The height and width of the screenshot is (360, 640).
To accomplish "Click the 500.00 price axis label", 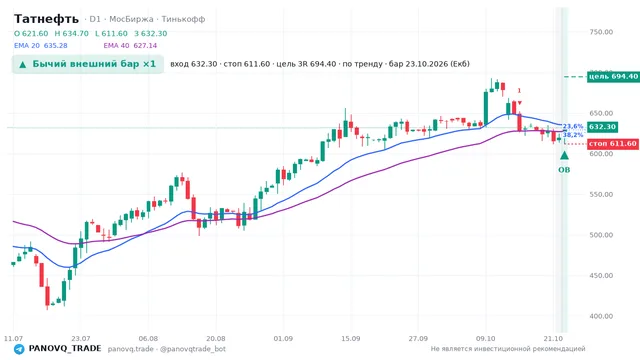I will pyautogui.click(x=601, y=235).
